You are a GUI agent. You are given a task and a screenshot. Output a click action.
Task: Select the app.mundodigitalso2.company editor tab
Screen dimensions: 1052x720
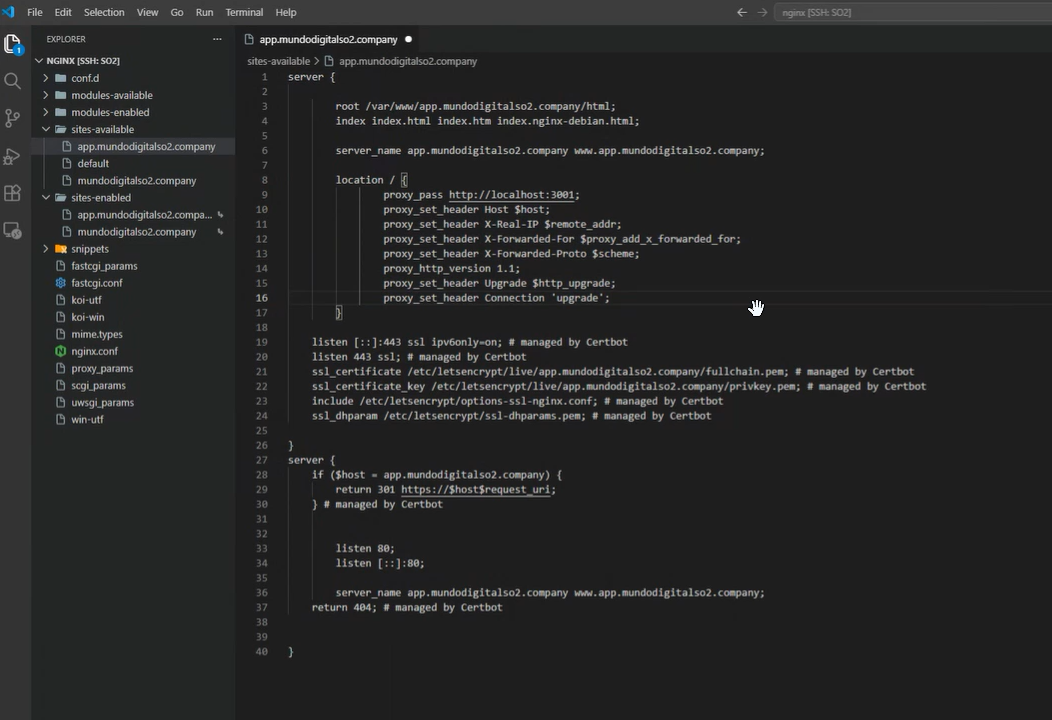[x=329, y=40]
